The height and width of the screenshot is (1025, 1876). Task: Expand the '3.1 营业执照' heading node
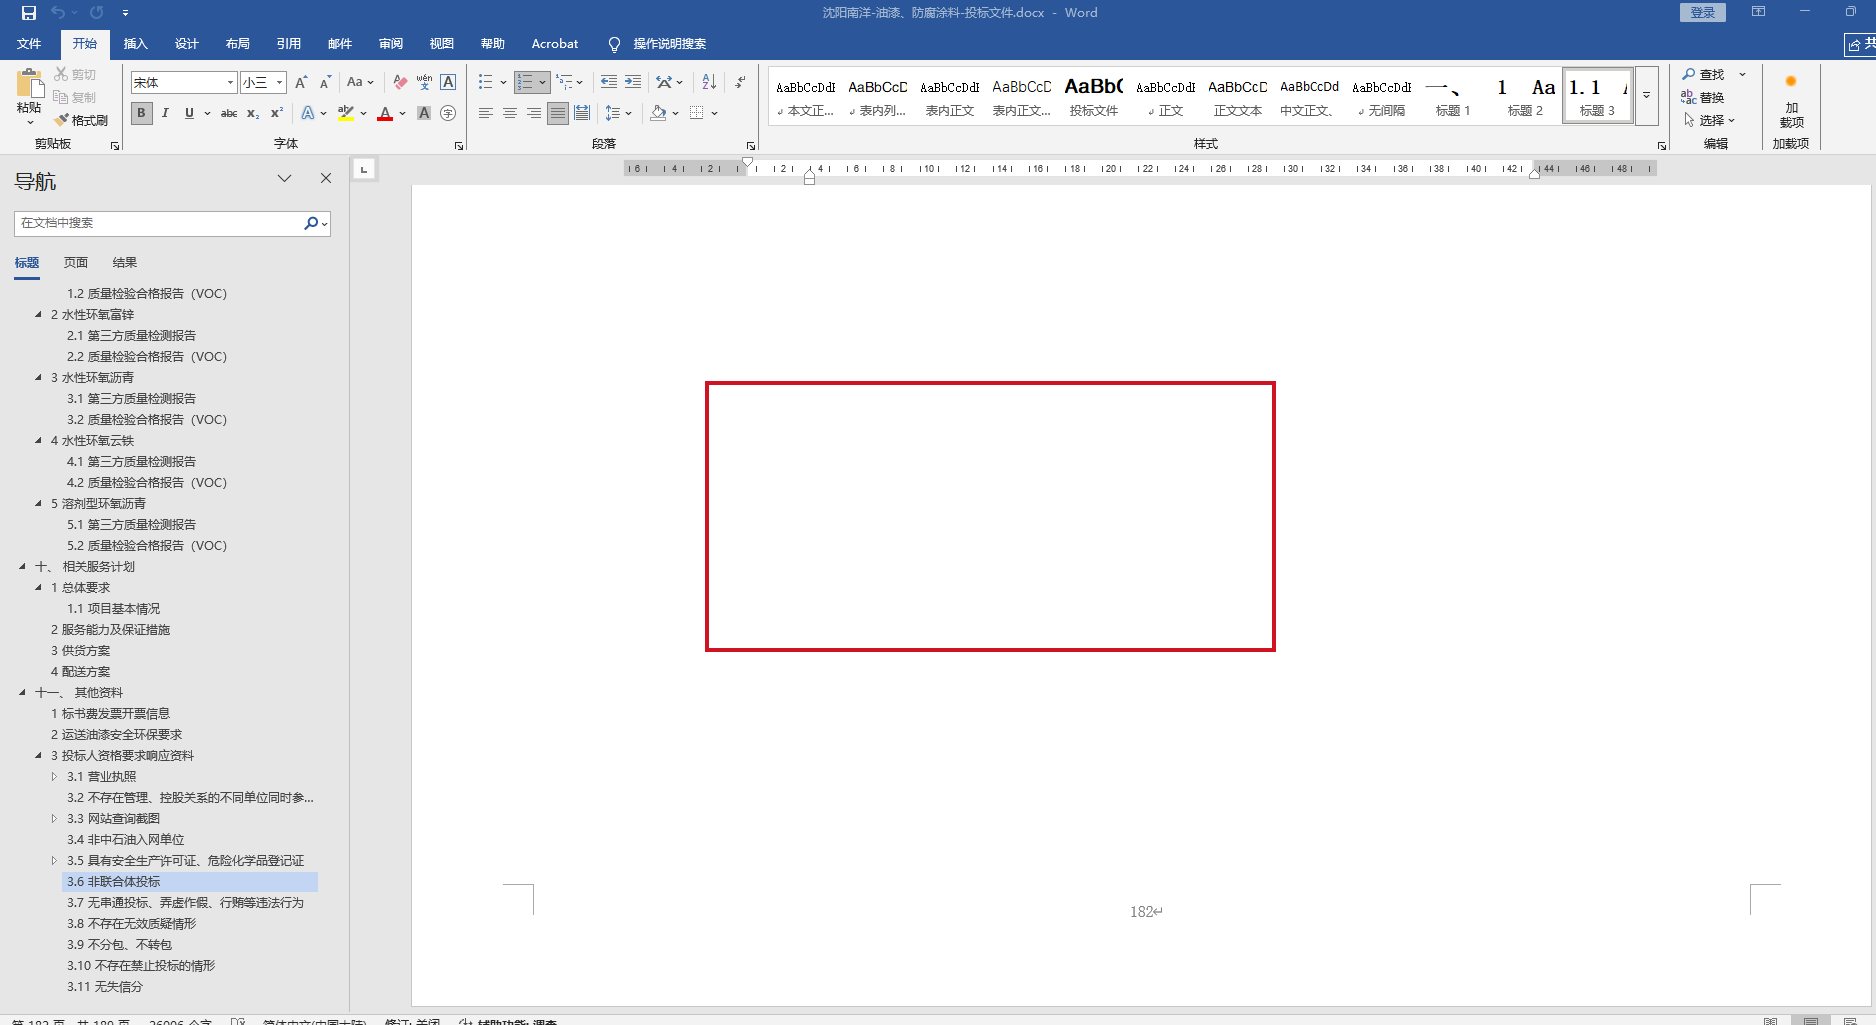tap(55, 777)
